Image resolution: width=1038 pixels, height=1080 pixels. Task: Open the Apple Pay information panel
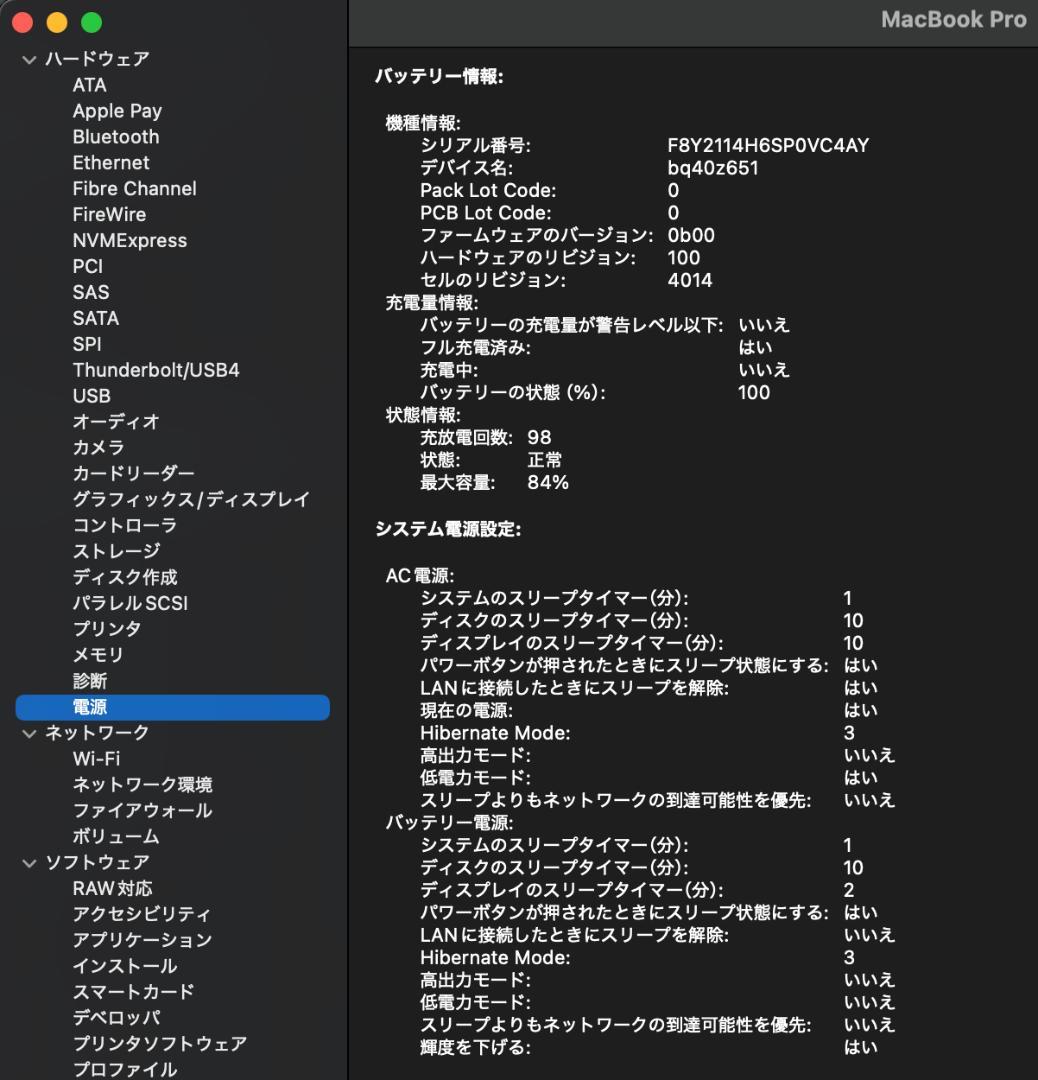click(117, 110)
